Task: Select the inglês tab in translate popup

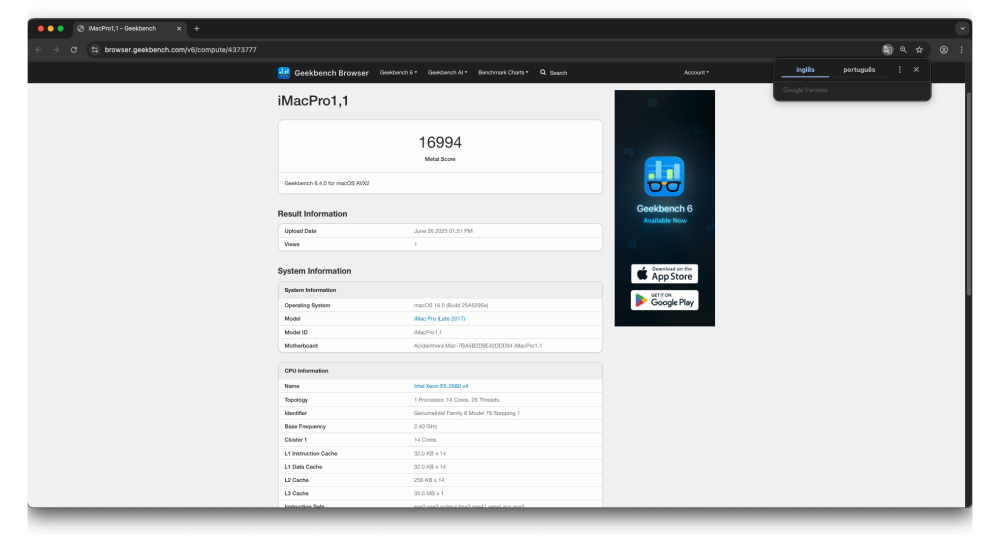Action: point(805,70)
